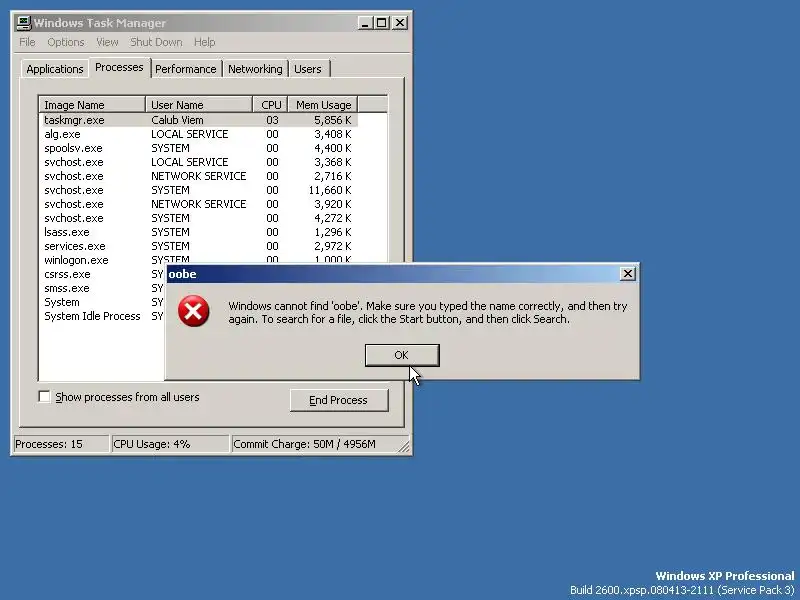
Task: Click the Calub Viem user name cell
Action: 177,120
